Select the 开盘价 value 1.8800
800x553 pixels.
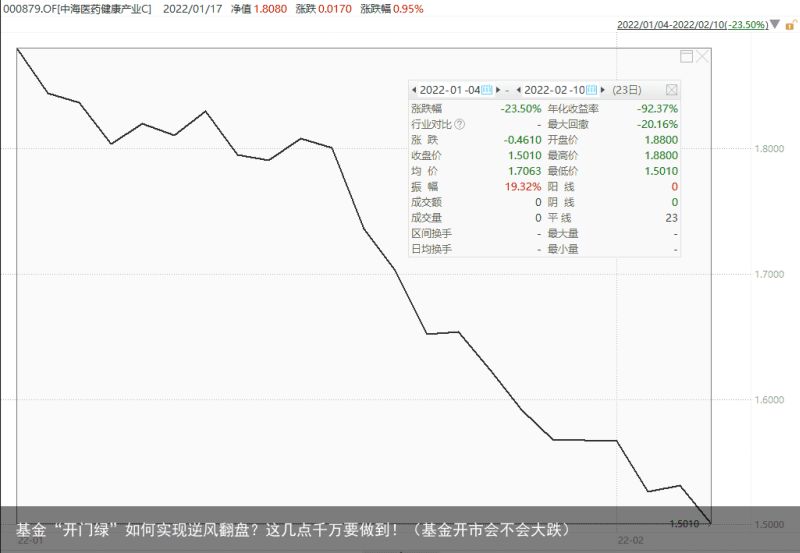pyautogui.click(x=661, y=140)
